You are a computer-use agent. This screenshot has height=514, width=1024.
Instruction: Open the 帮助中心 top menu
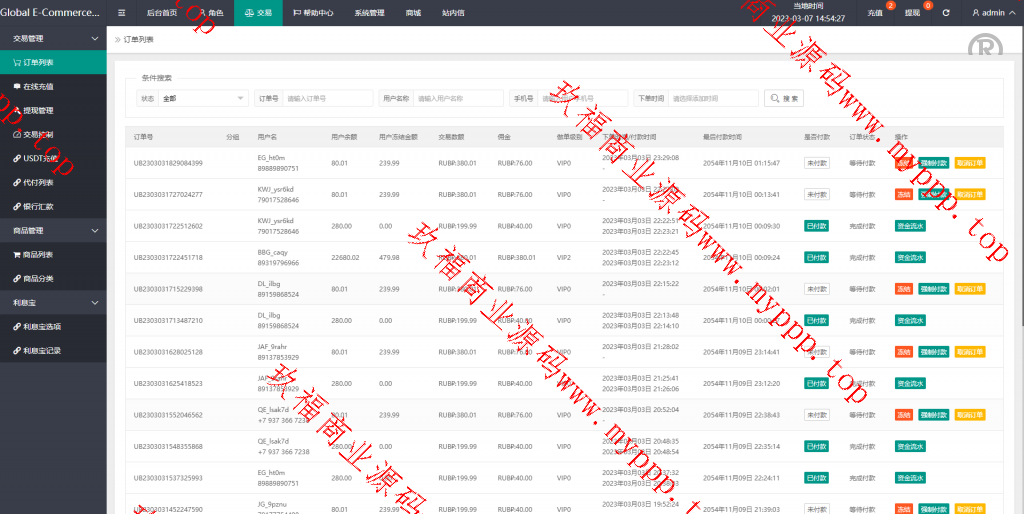(x=312, y=13)
